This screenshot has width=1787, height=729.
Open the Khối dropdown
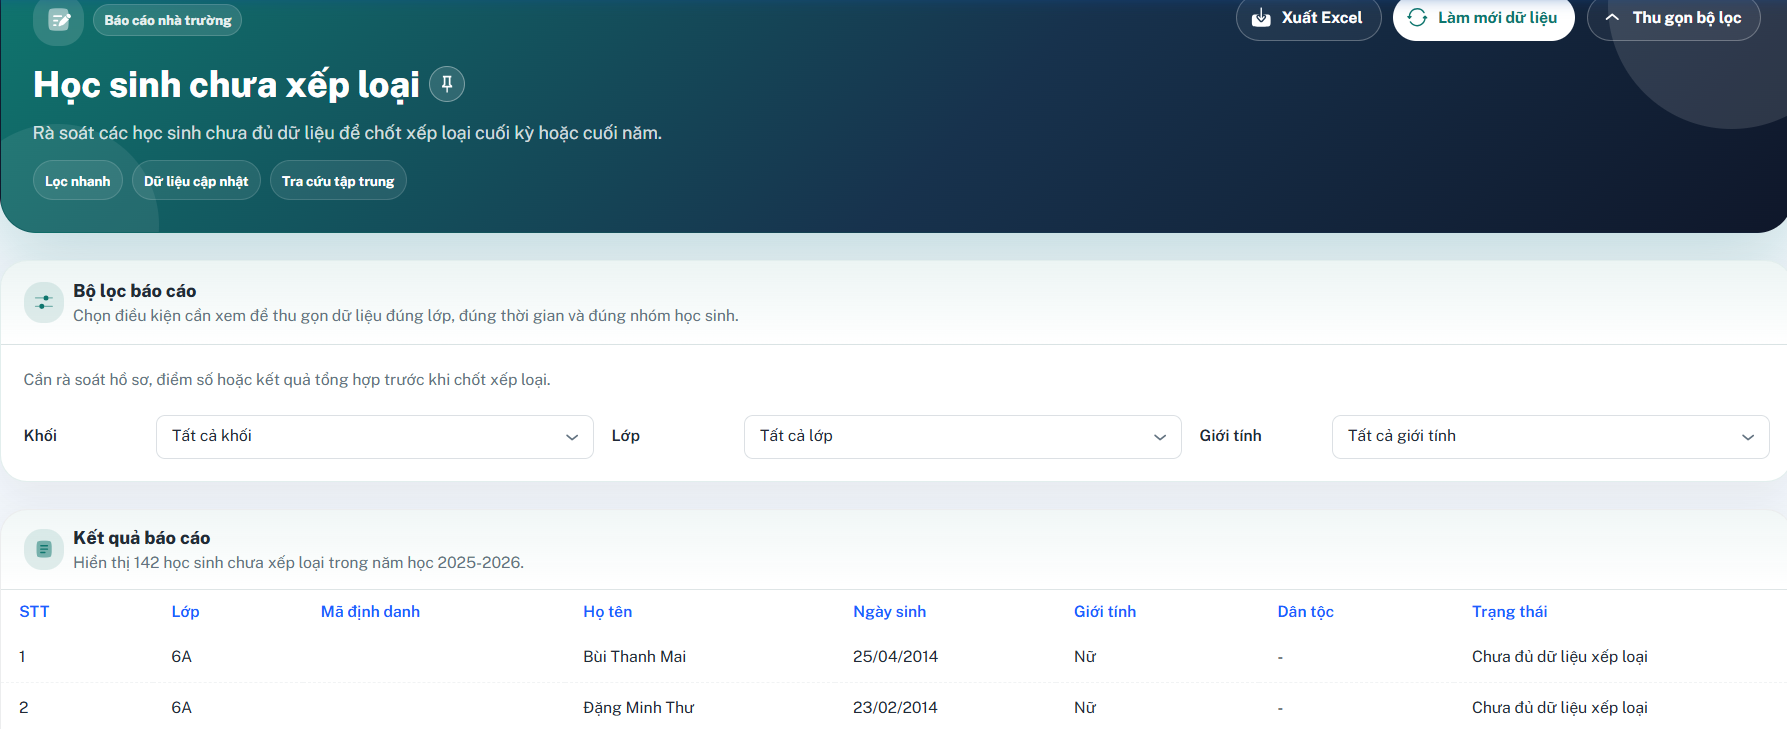tap(375, 437)
